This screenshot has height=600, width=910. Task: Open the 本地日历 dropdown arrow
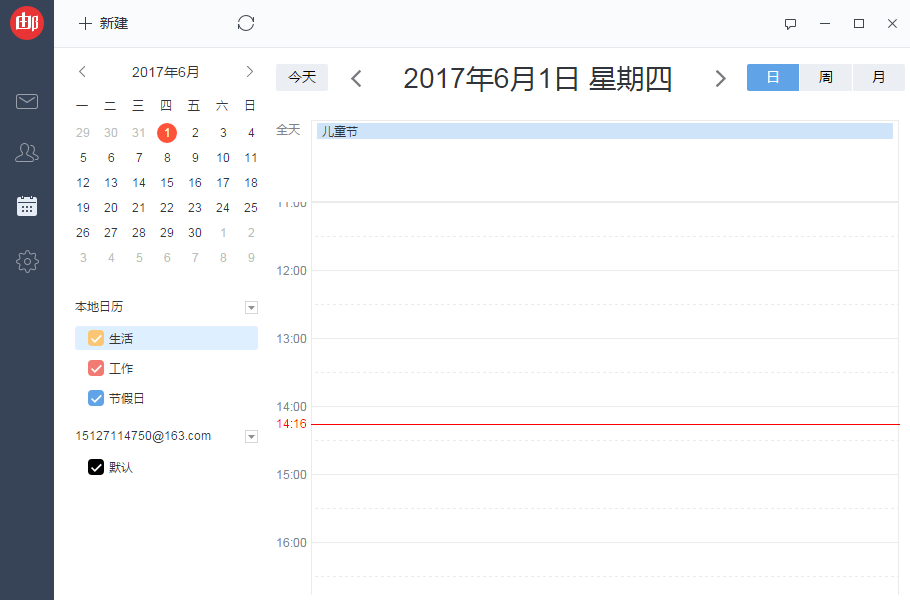251,307
